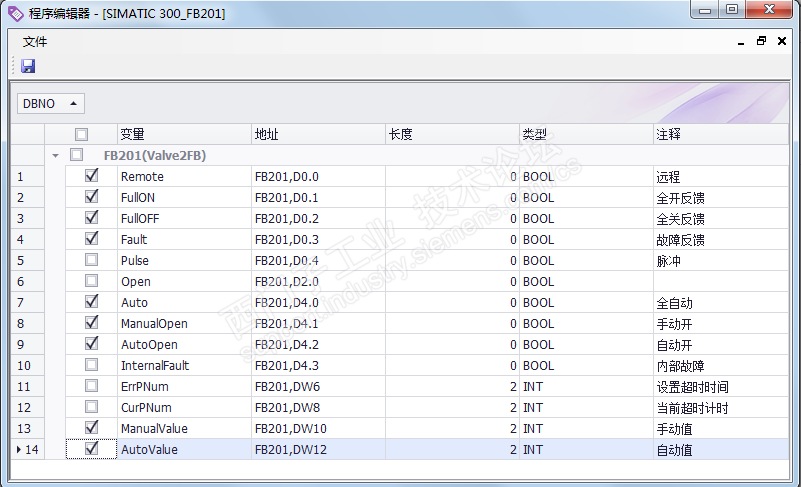Sort by the 类型 column header
Image resolution: width=801 pixels, height=487 pixels.
coord(586,134)
